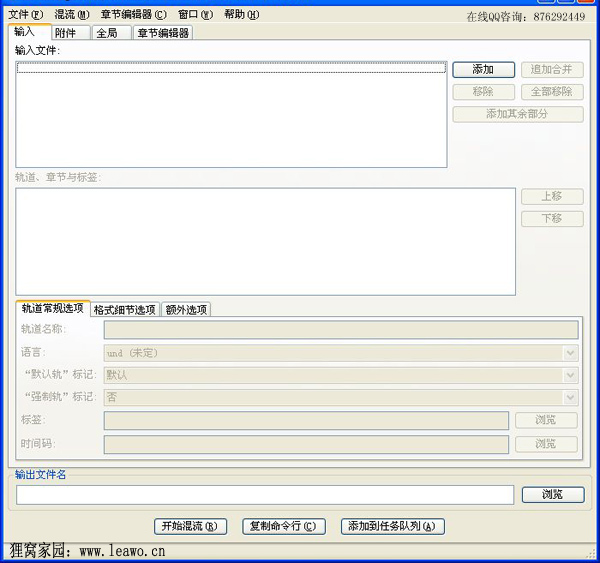The height and width of the screenshot is (563, 600).
Task: Click the 上移 button
Action: (552, 196)
